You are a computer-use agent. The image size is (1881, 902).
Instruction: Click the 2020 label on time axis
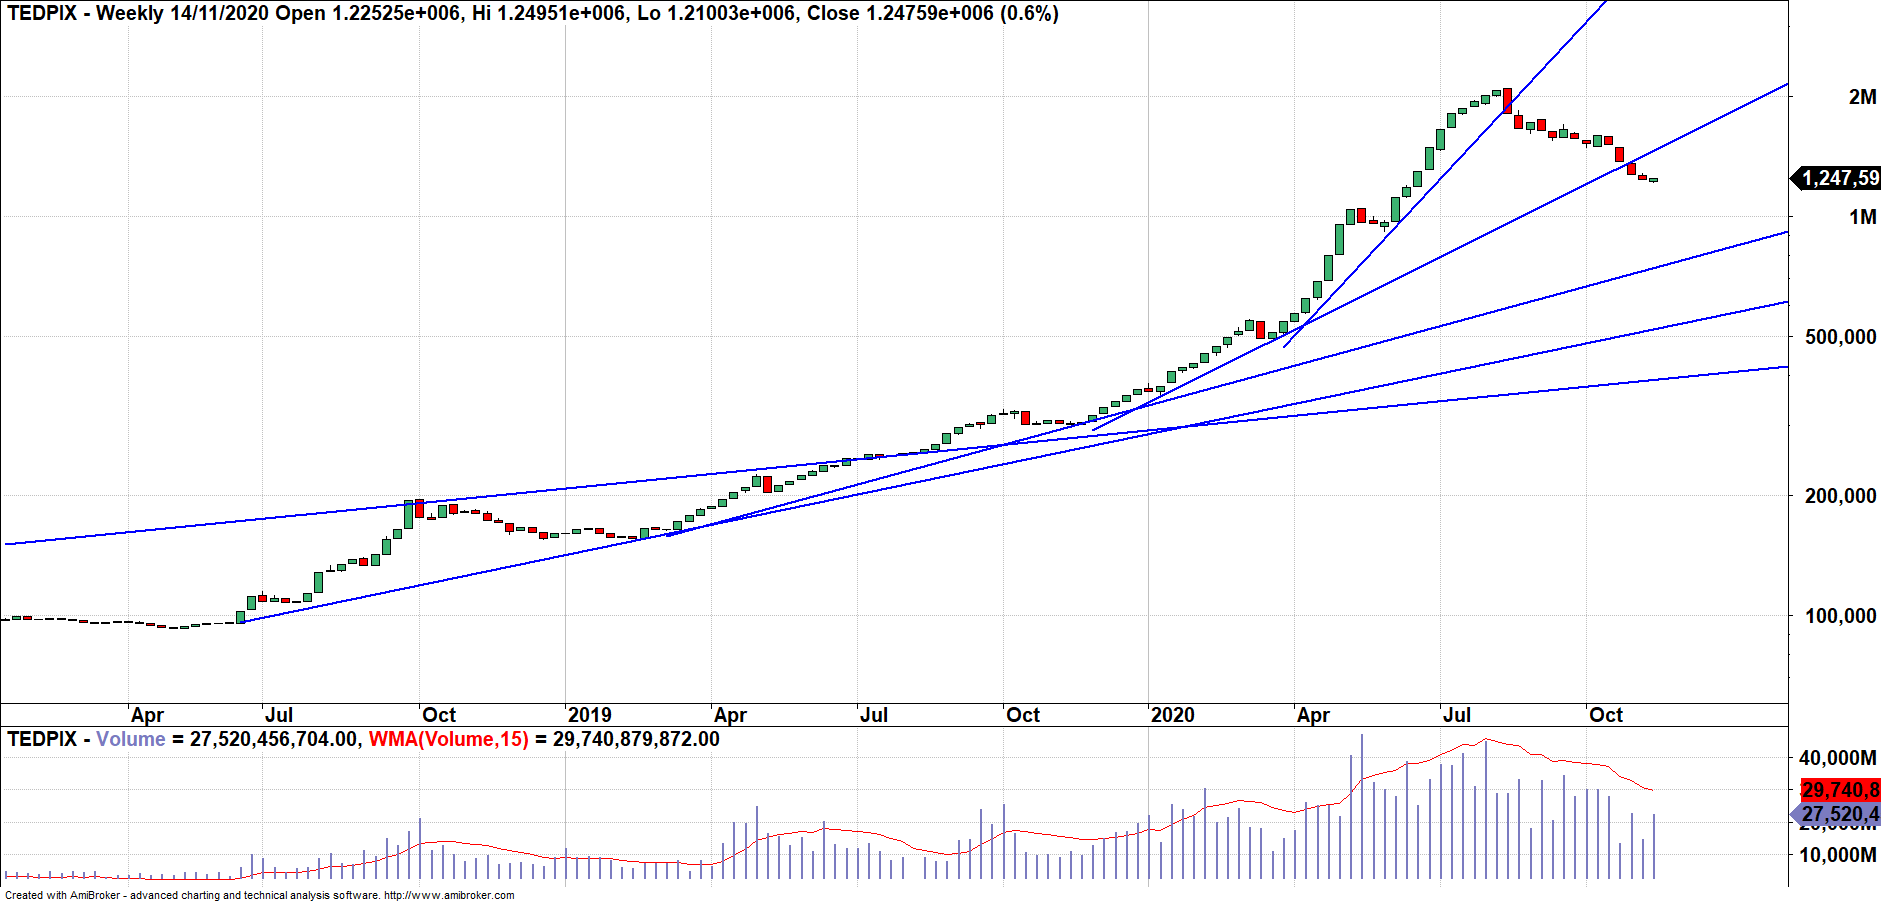[x=1172, y=715]
